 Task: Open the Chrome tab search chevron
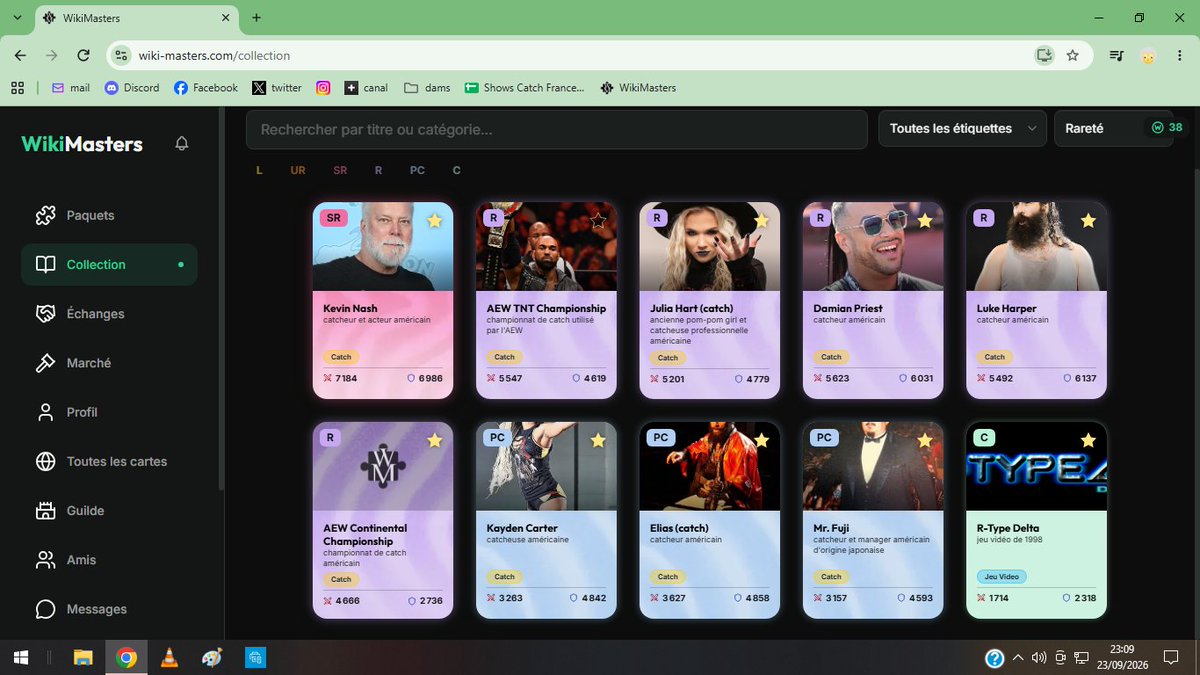(x=17, y=18)
